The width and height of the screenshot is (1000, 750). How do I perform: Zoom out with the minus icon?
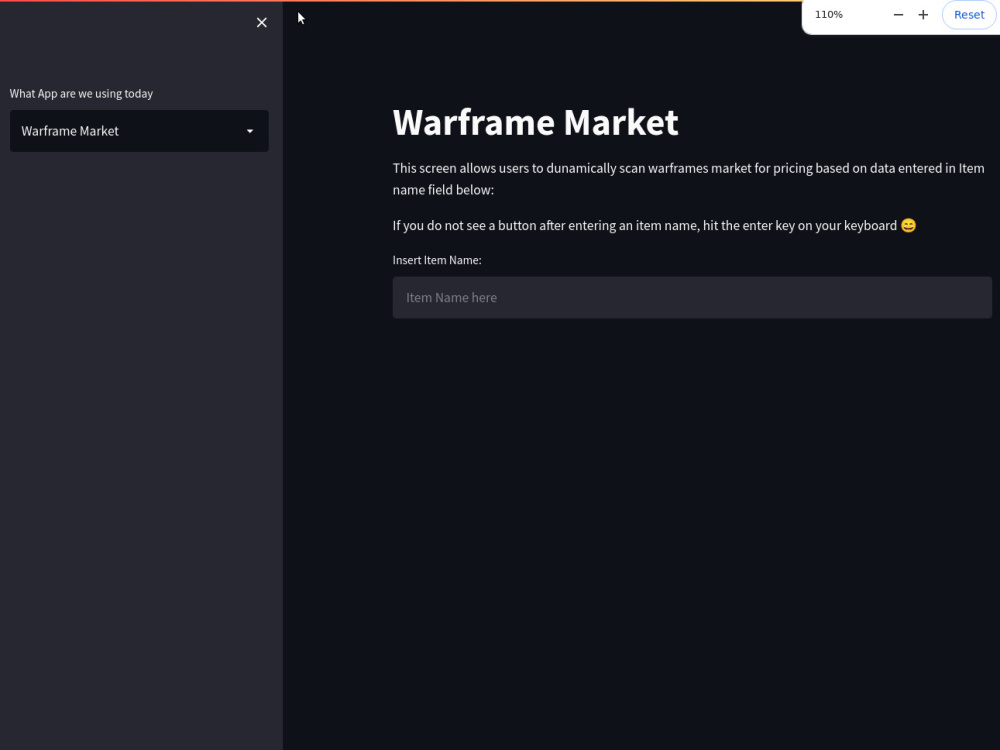tap(898, 15)
